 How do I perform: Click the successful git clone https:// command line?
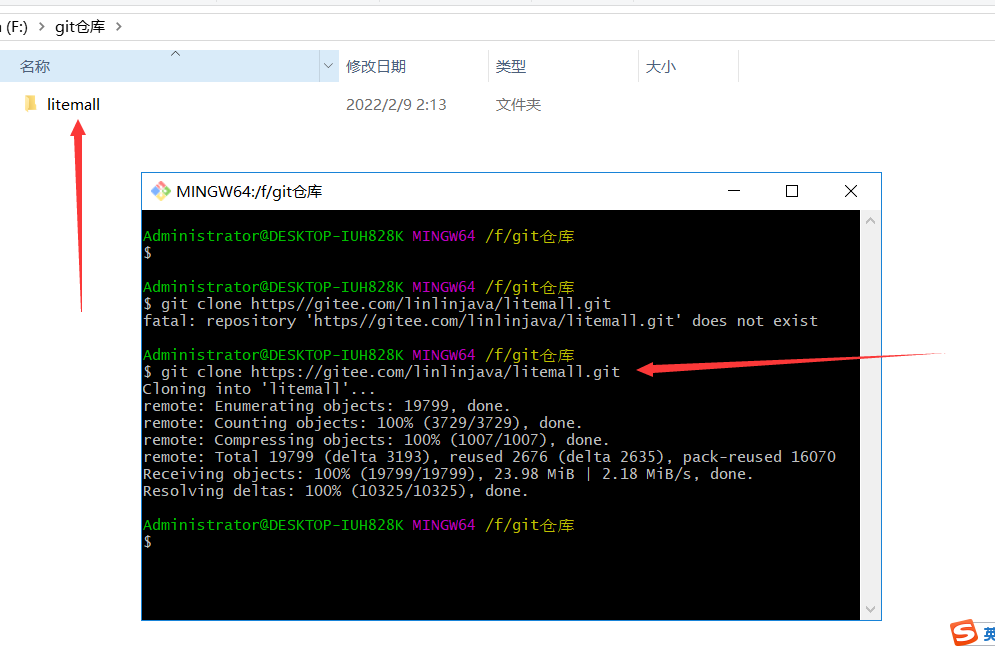tap(381, 372)
